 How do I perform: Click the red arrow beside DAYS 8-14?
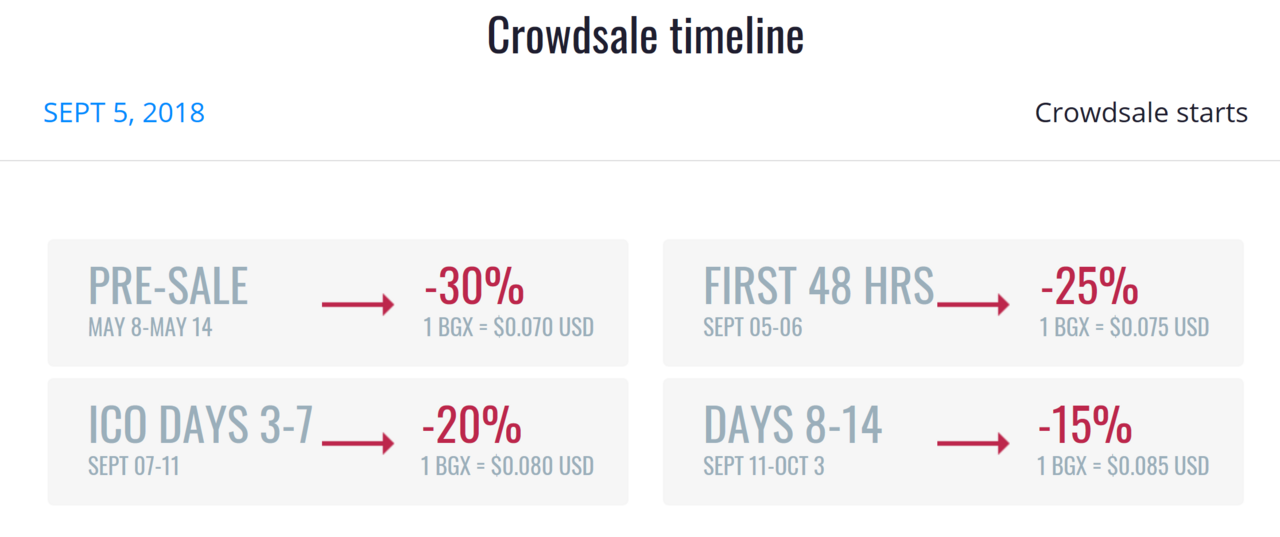(973, 444)
